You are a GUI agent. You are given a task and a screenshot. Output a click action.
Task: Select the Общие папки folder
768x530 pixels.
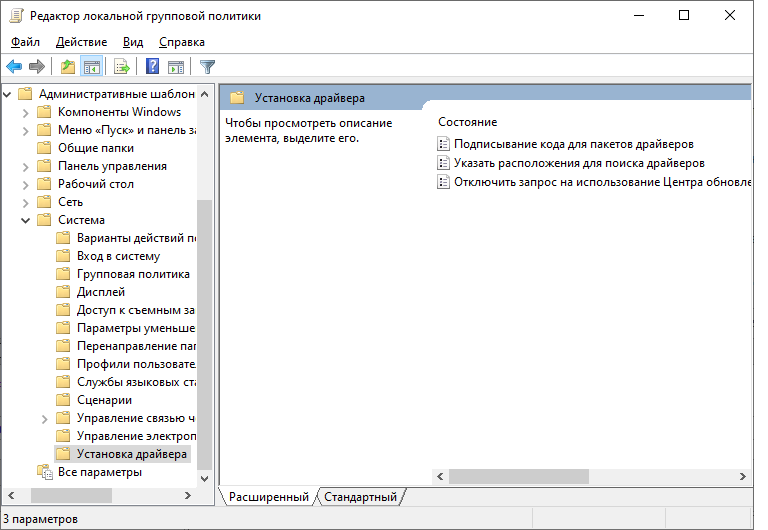click(96, 148)
